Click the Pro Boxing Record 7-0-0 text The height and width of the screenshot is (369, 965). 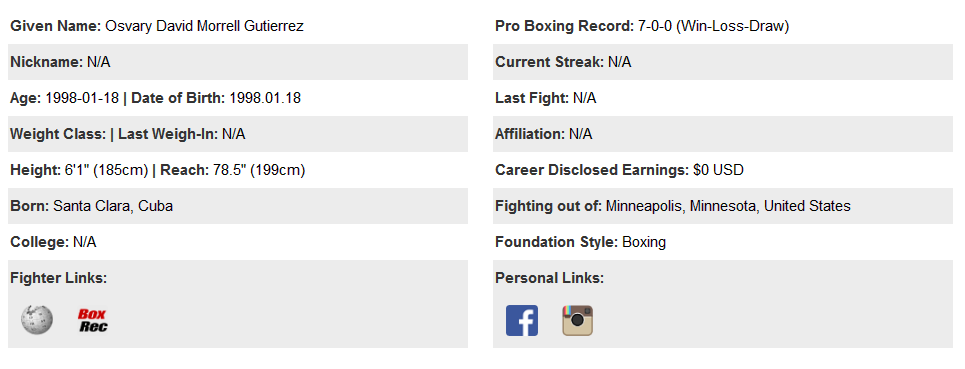(642, 26)
